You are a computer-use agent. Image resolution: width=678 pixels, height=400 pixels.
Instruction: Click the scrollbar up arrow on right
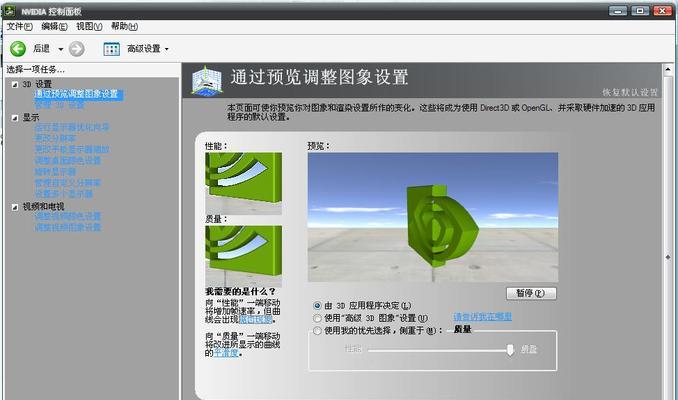click(x=668, y=70)
